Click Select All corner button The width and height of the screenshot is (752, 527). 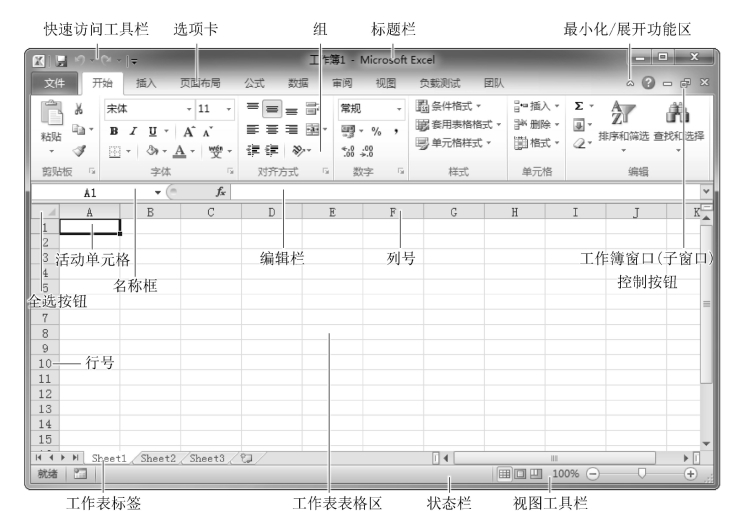[45, 211]
